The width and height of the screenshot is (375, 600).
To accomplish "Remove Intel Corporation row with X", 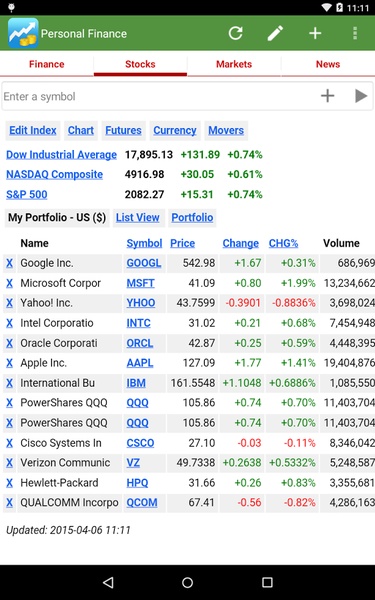I will point(9,323).
